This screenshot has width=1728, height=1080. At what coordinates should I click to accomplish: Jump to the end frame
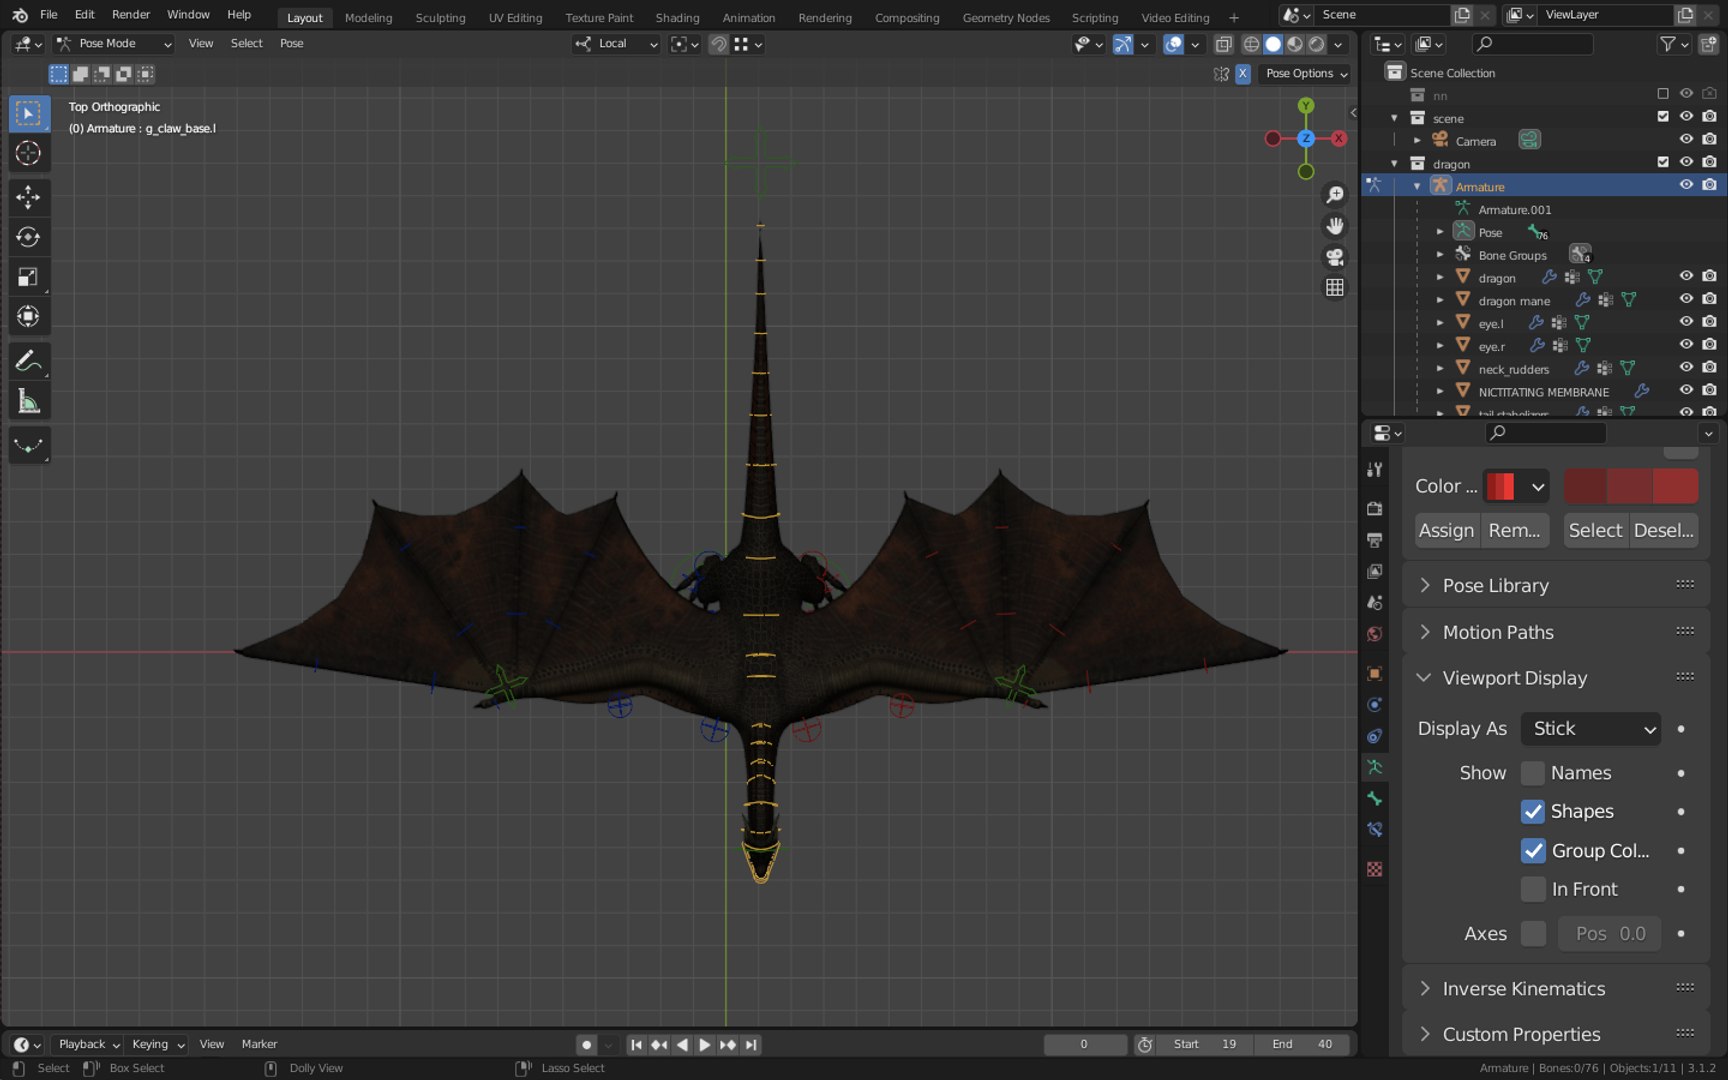pos(751,1044)
